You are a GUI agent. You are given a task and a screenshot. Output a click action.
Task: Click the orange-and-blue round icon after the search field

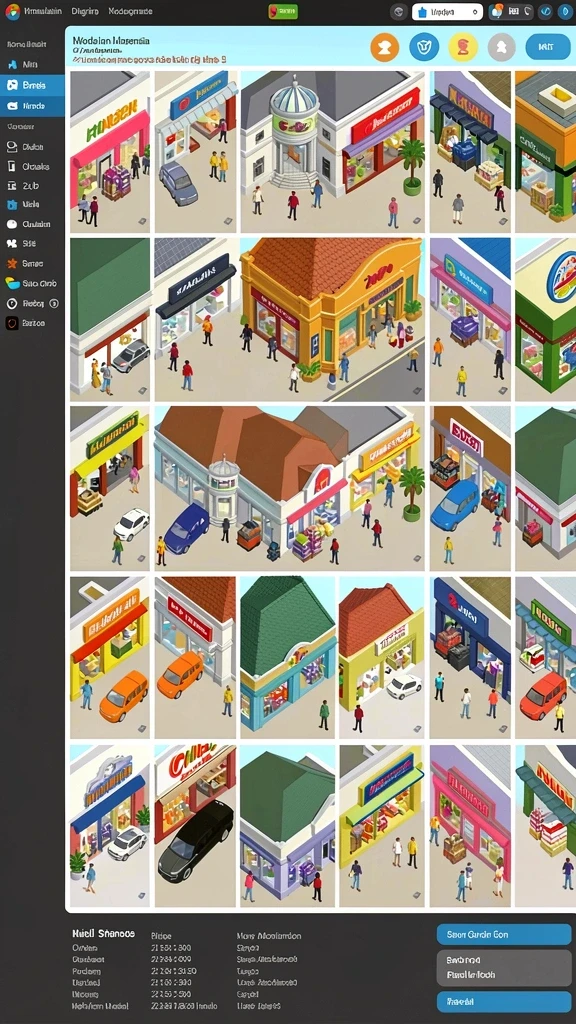(x=496, y=11)
